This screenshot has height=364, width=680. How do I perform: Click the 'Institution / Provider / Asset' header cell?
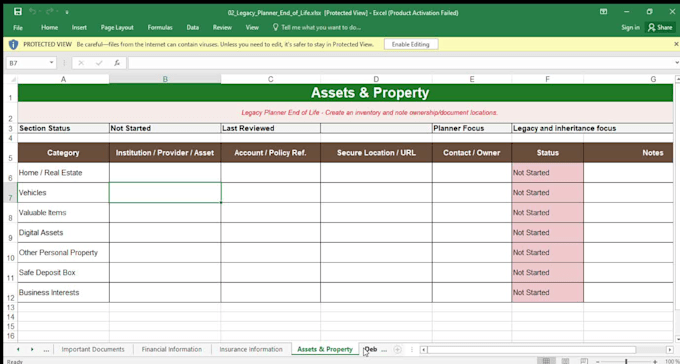(165, 153)
